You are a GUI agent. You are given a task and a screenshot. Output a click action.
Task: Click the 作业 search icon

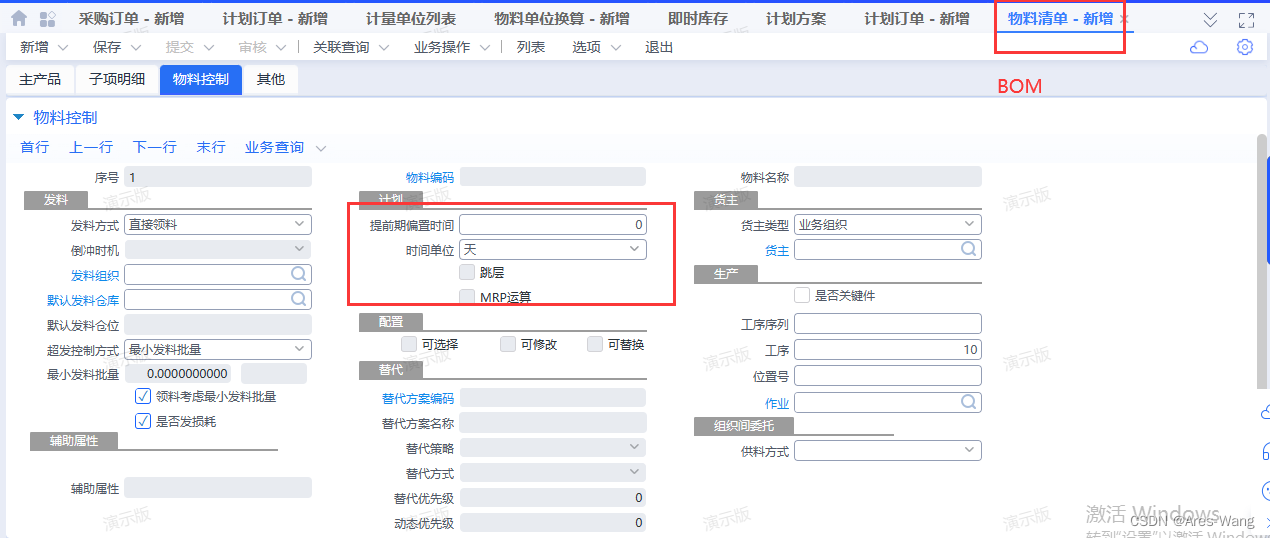969,401
